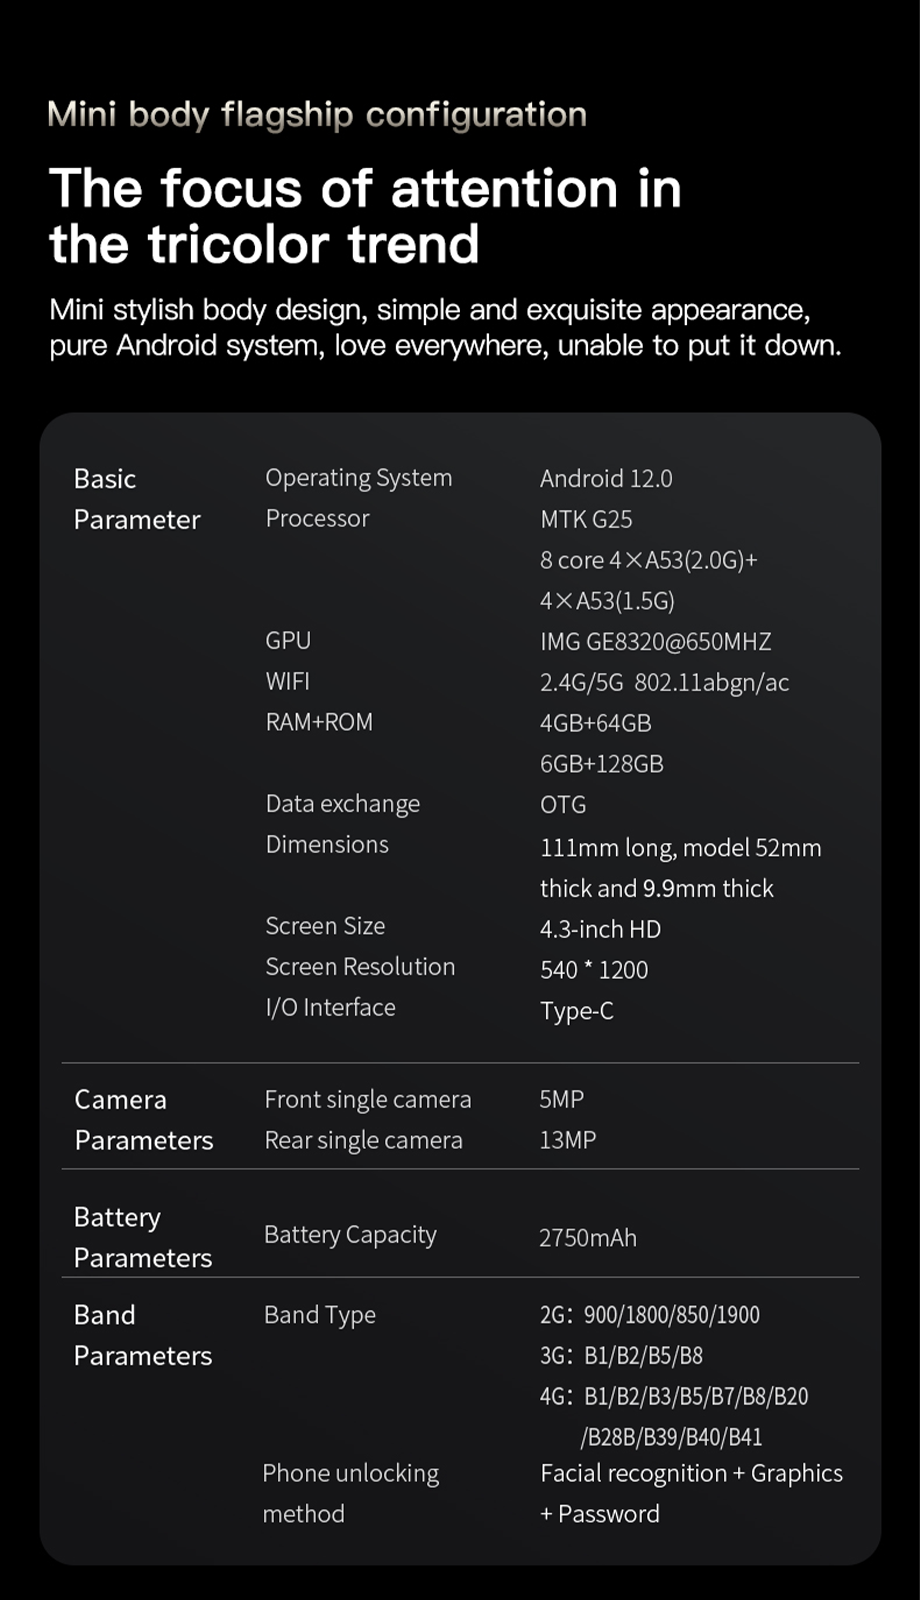Click the '4.3-inch HD' screen size value
The image size is (920, 1600).
[x=600, y=929]
